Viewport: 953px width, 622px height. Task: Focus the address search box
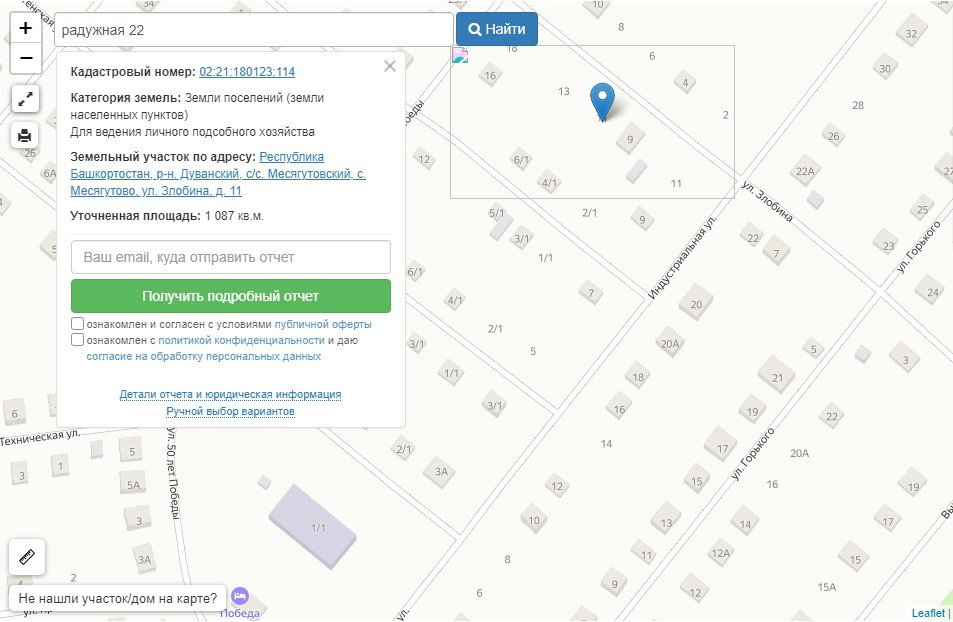click(254, 30)
